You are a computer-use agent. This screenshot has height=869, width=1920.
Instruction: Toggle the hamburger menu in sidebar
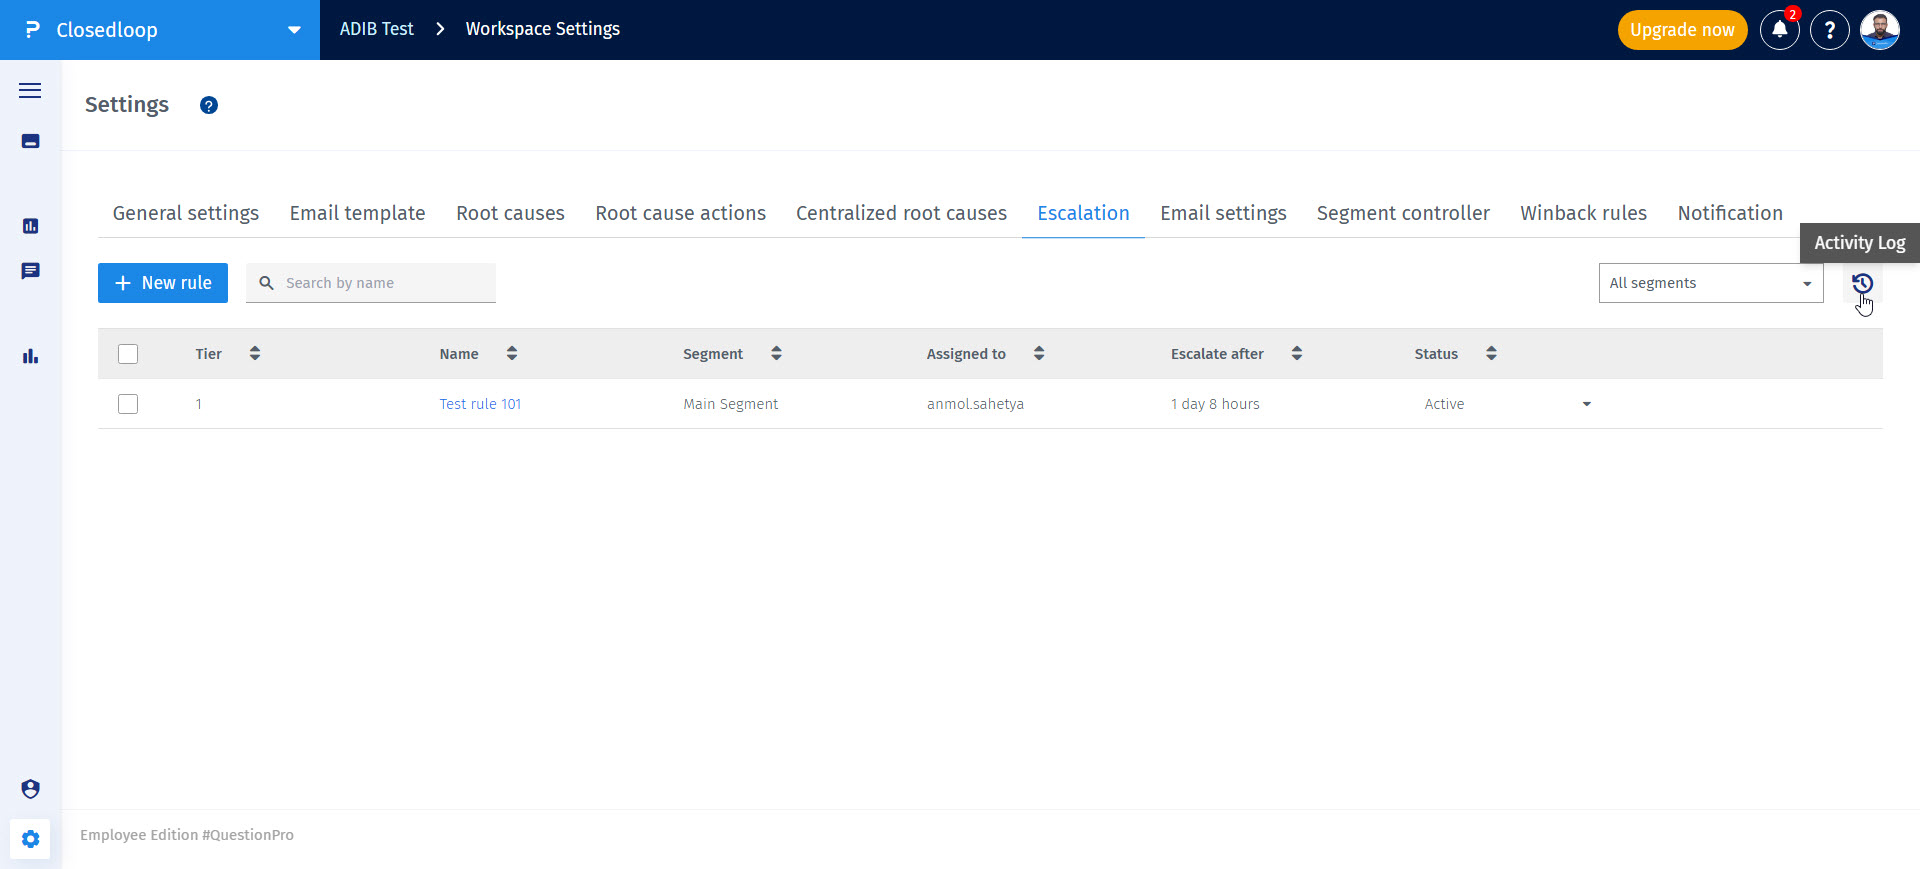coord(30,91)
